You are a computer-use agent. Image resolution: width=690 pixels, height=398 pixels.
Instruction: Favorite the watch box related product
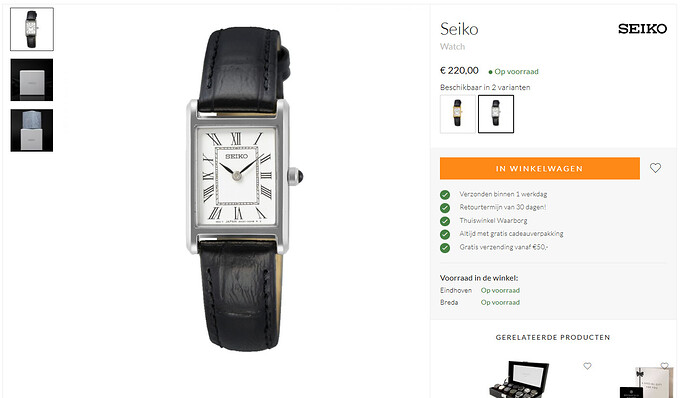tap(587, 366)
